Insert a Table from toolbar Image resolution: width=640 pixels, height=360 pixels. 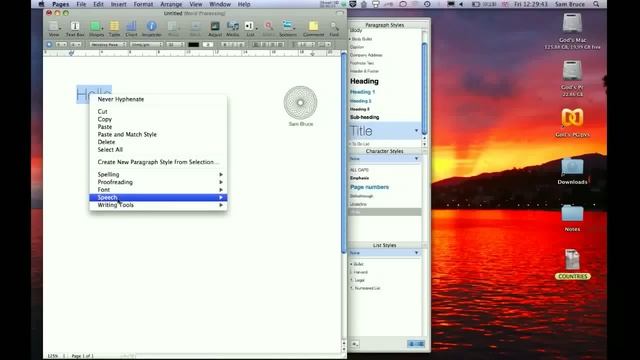pos(114,29)
